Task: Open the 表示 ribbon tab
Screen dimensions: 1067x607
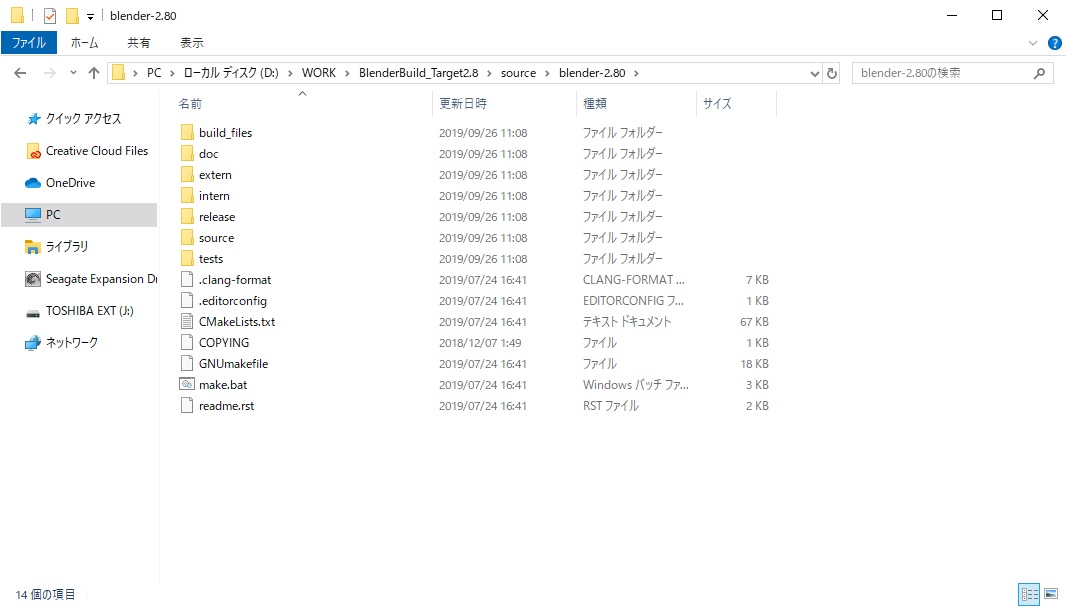Action: pyautogui.click(x=191, y=43)
